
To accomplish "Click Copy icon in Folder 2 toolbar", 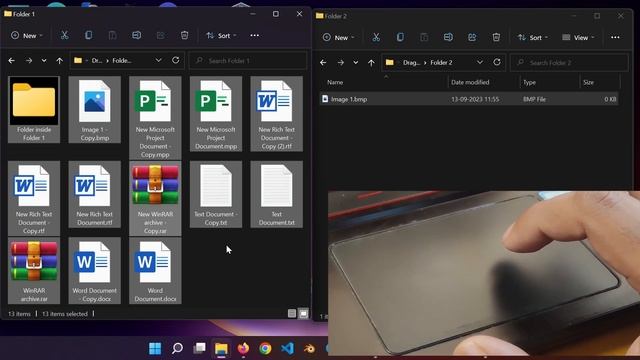I will coord(400,38).
